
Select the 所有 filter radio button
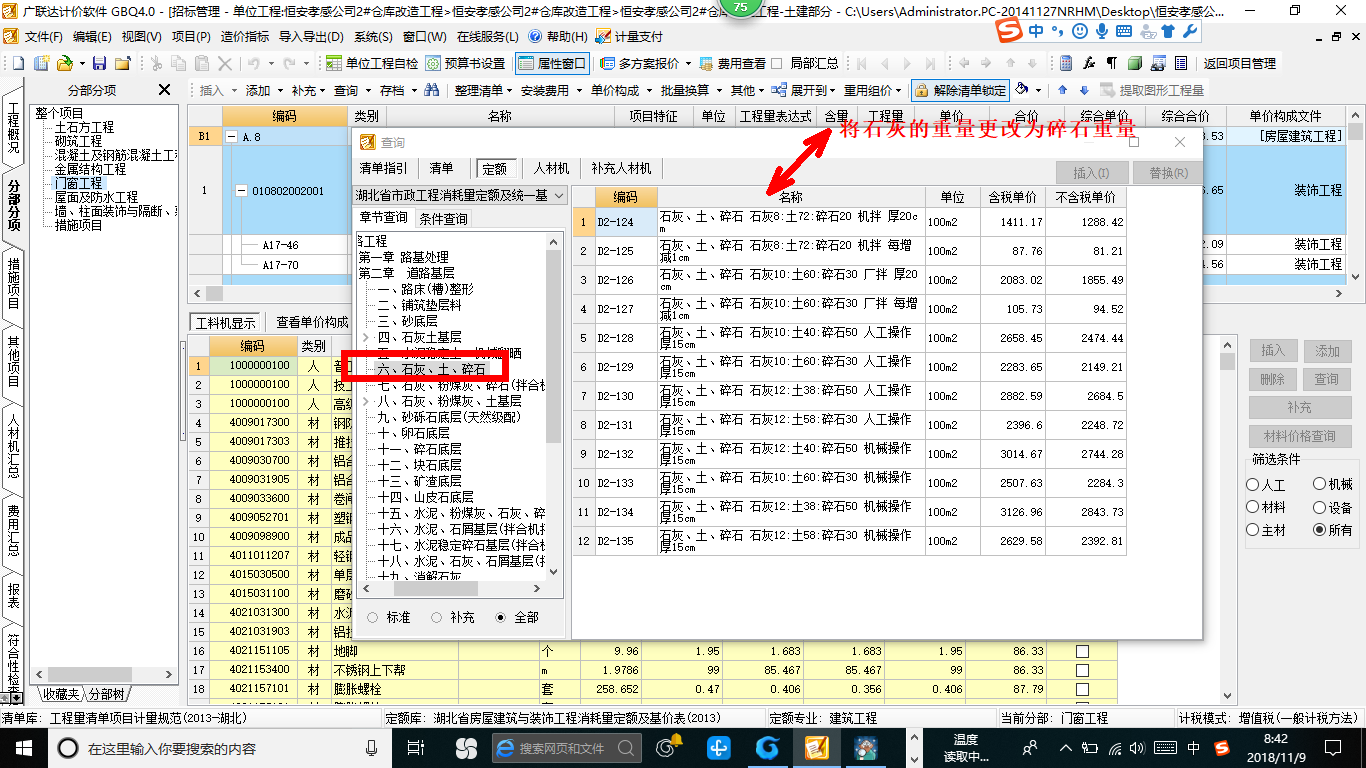(x=1320, y=530)
